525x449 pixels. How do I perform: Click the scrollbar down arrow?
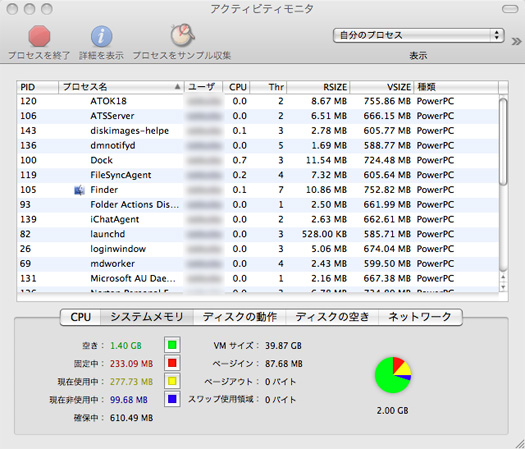503,287
